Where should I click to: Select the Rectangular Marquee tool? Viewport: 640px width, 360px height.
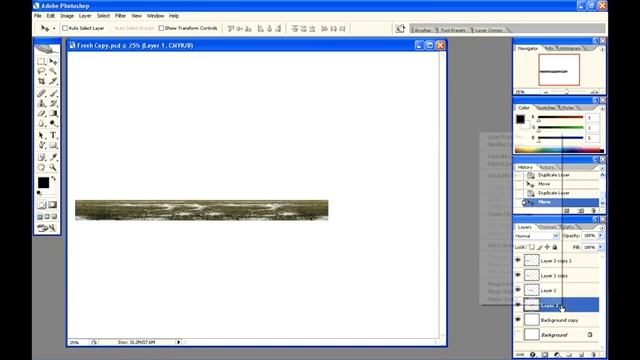point(41,62)
